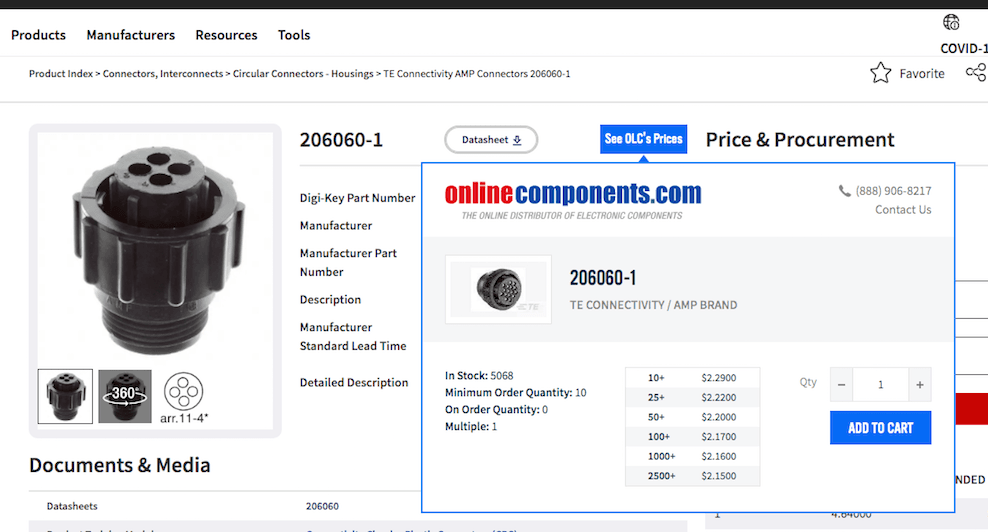988x532 pixels.
Task: Open the Products menu
Action: coord(38,35)
